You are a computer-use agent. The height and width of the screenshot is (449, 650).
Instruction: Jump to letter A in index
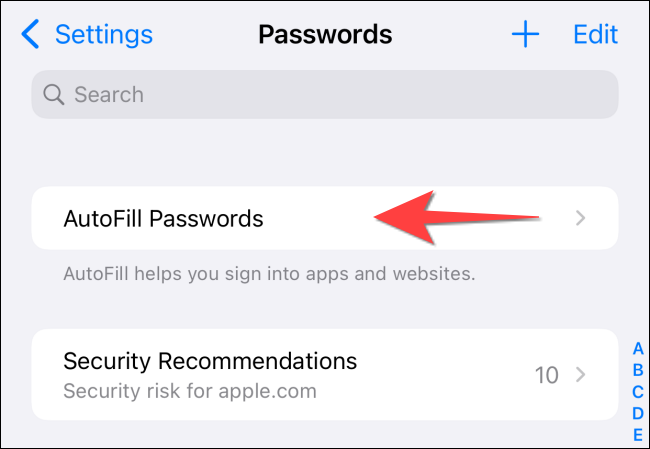(x=638, y=349)
